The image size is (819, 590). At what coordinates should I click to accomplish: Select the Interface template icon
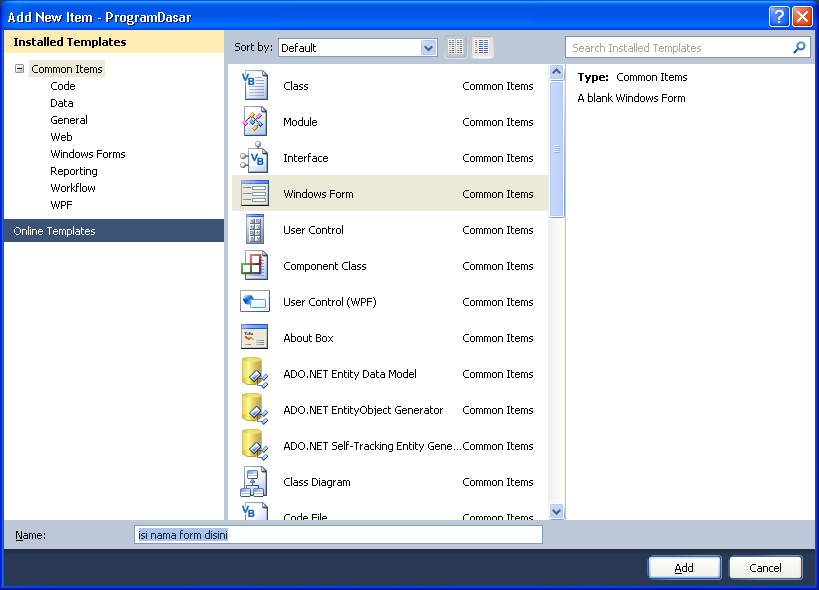pyautogui.click(x=254, y=158)
